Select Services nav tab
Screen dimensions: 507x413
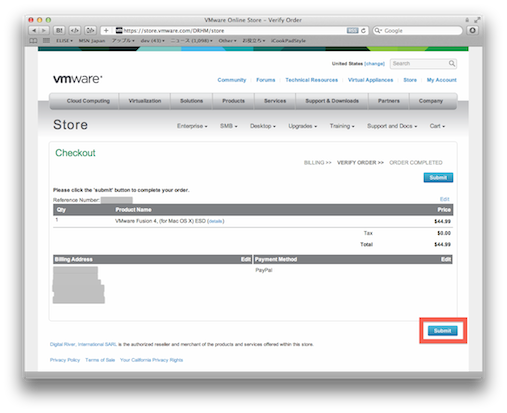pyautogui.click(x=275, y=101)
